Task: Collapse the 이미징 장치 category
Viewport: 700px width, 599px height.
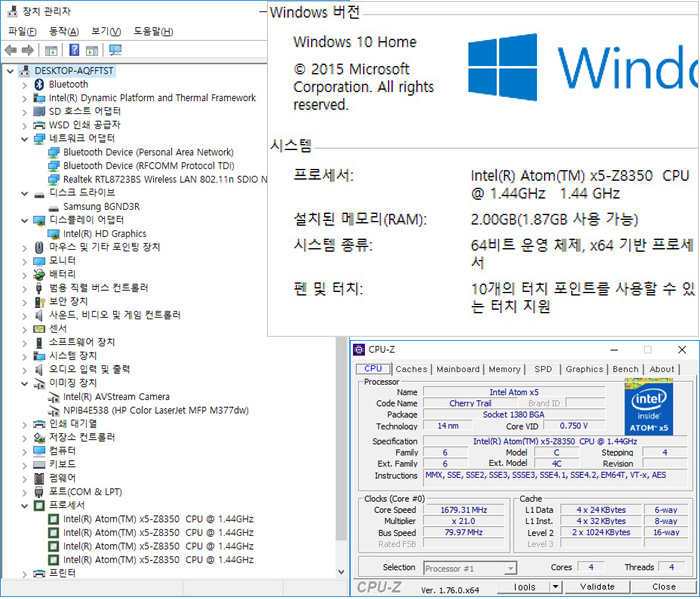Action: [x=25, y=383]
